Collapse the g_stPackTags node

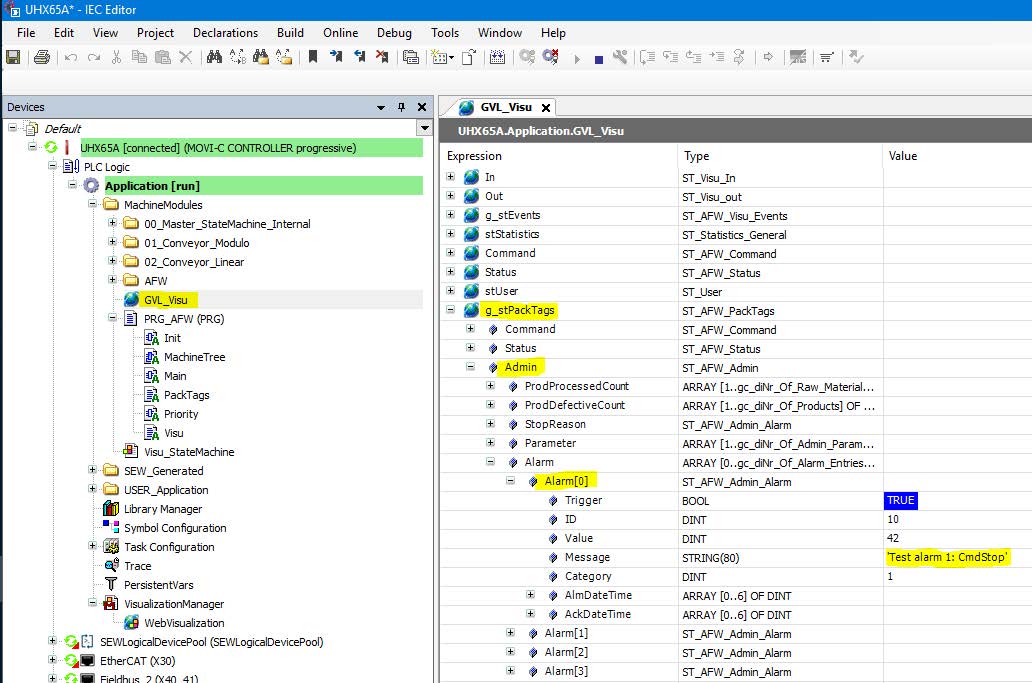pyautogui.click(x=450, y=310)
